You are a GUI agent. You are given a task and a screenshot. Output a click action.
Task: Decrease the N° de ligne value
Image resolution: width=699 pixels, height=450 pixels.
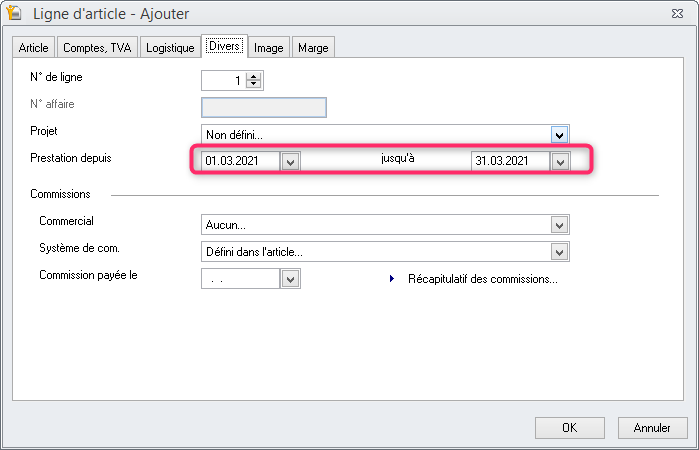tap(254, 86)
